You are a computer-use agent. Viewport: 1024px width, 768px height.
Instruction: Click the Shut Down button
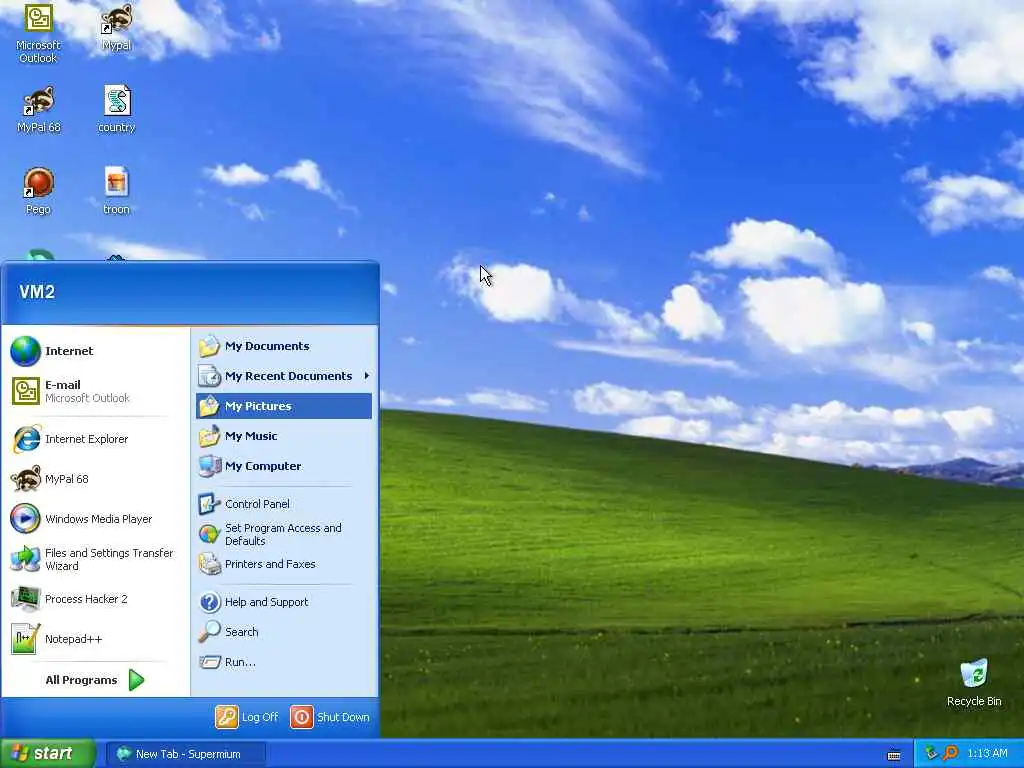pyautogui.click(x=330, y=717)
